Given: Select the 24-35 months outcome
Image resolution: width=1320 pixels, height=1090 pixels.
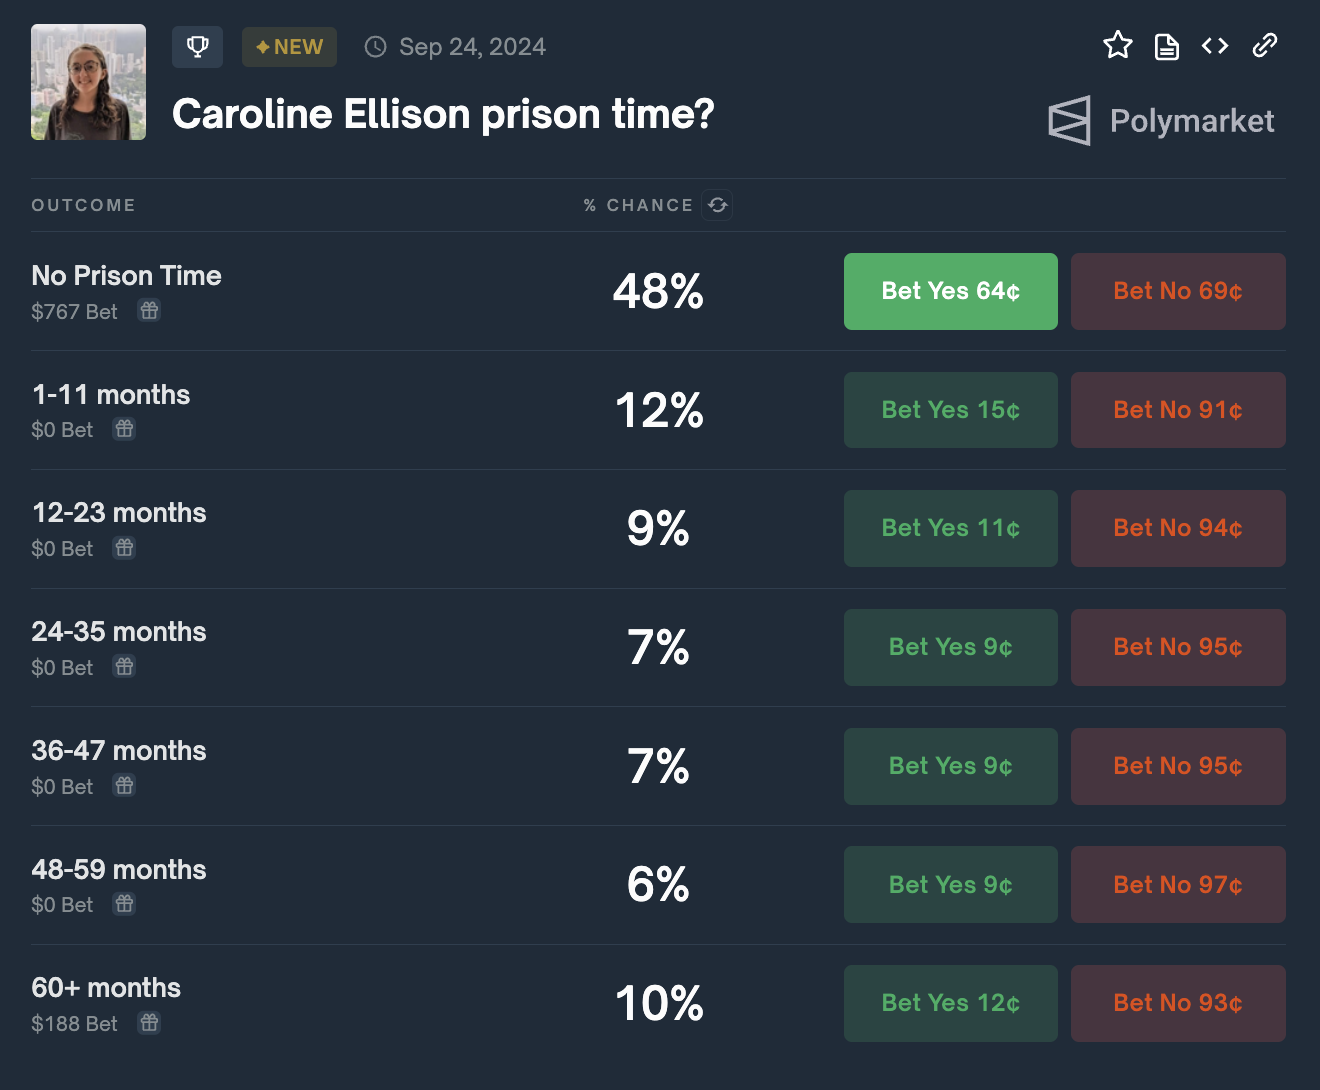Looking at the screenshot, I should (x=119, y=632).
